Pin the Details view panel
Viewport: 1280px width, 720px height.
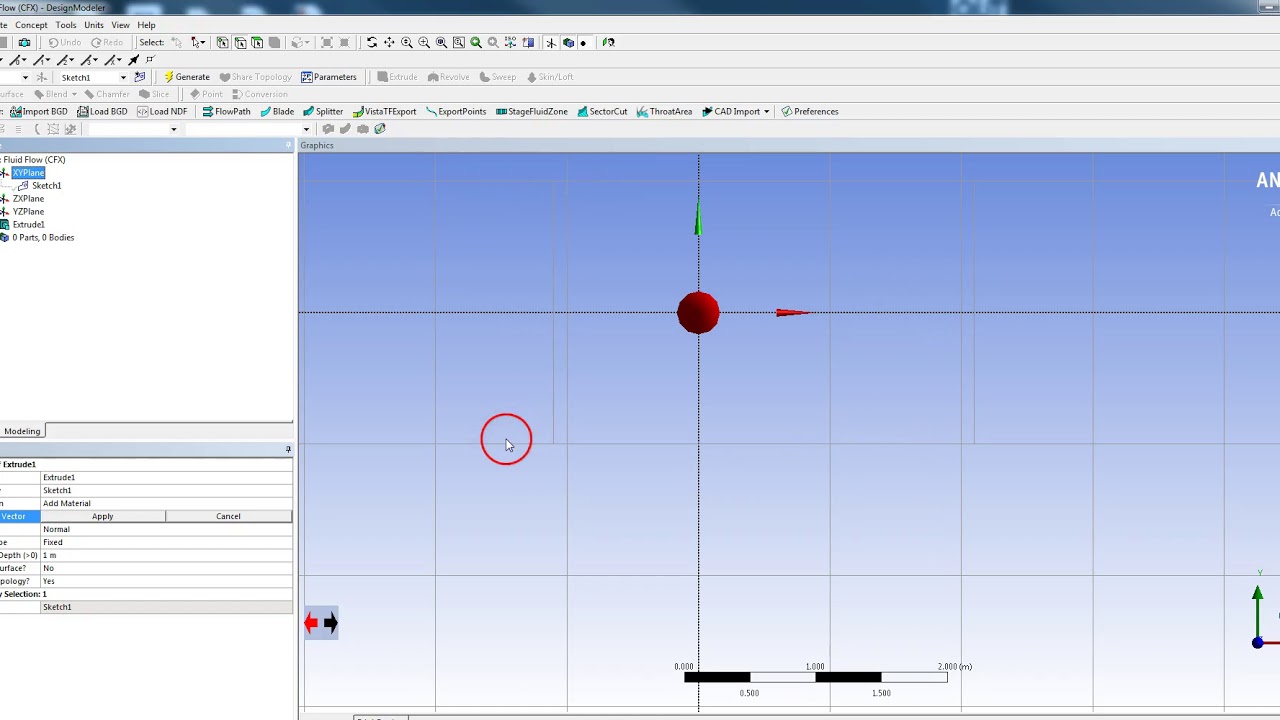click(288, 450)
